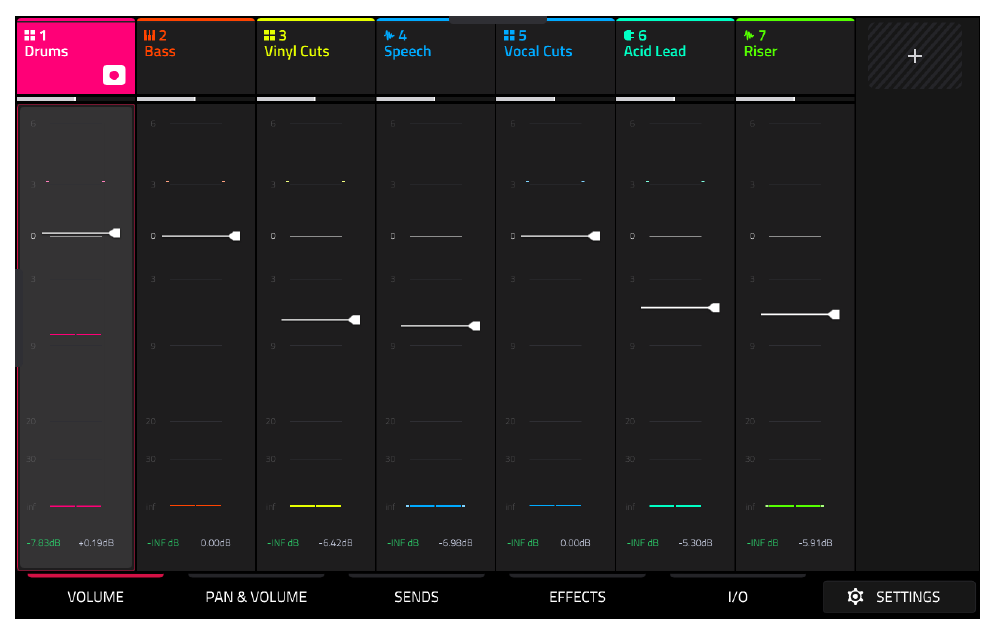Click the -INF dB peak reading on Riser
This screenshot has height=636, width=996.
pyautogui.click(x=762, y=543)
